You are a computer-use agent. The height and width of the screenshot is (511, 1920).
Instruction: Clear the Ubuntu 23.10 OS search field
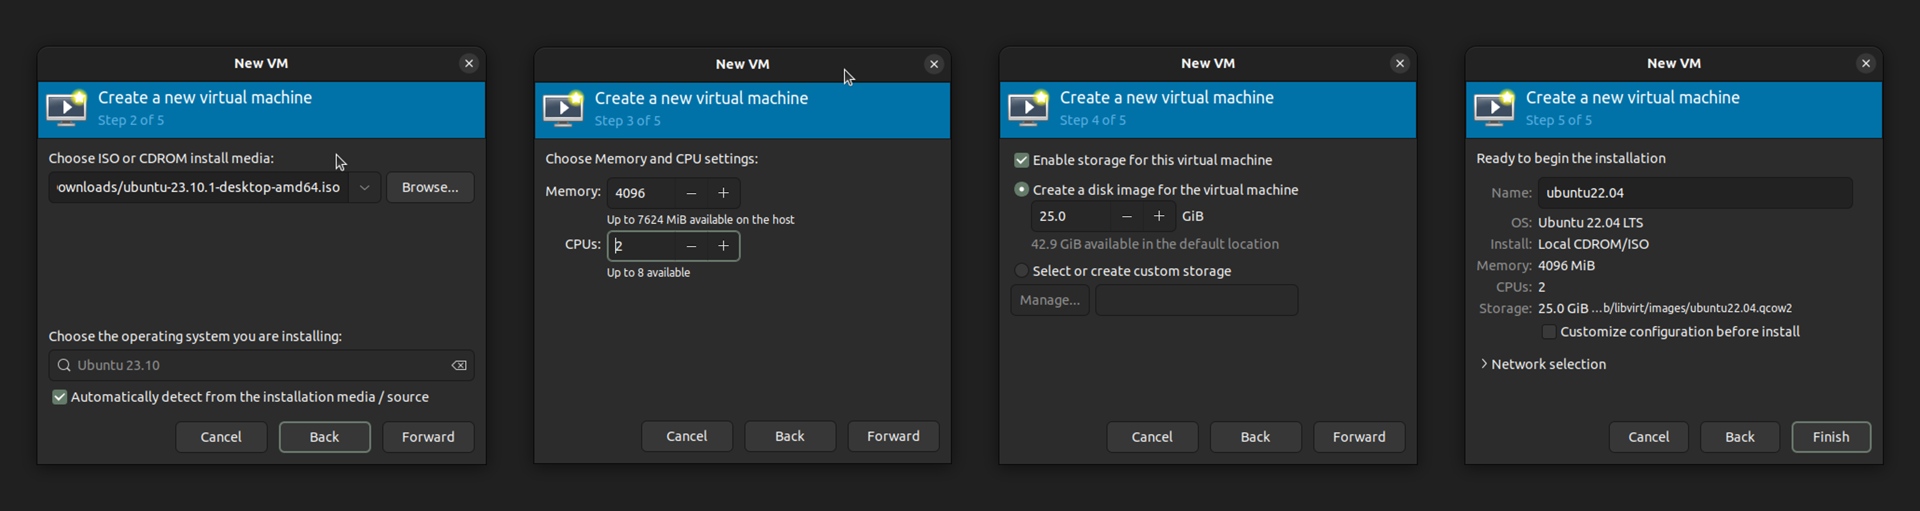tap(459, 366)
